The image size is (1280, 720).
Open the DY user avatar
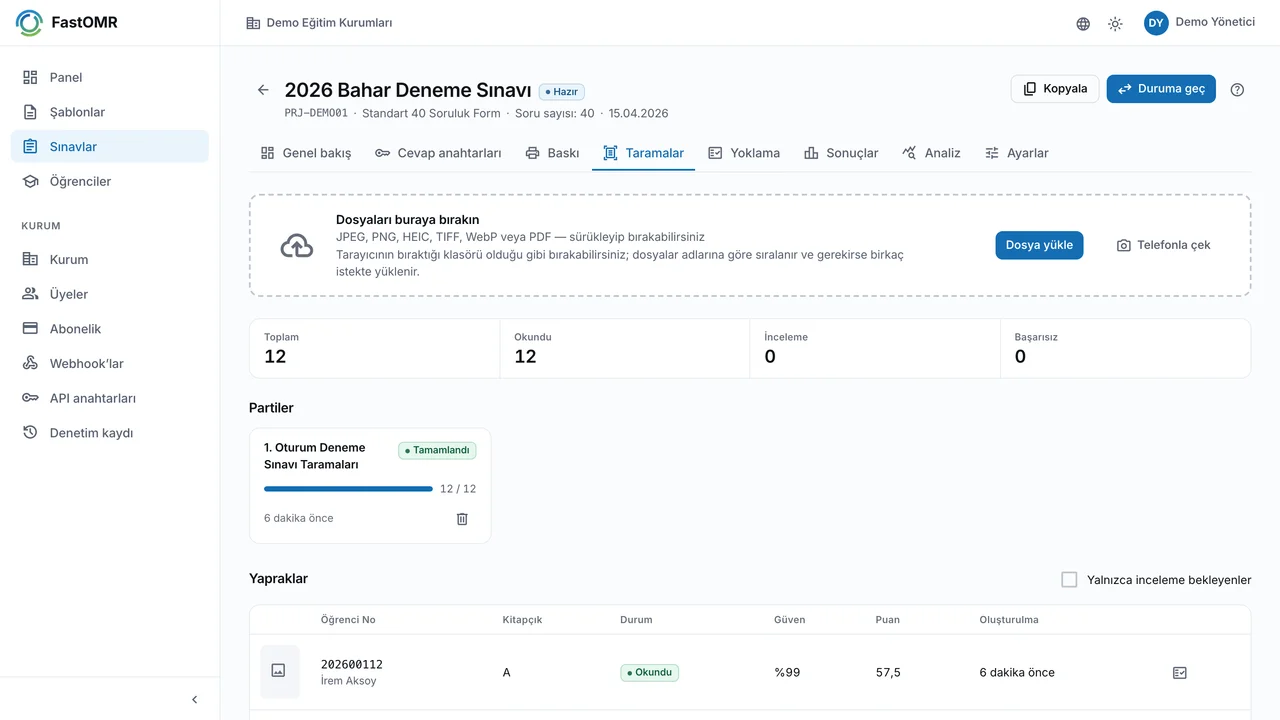1156,23
